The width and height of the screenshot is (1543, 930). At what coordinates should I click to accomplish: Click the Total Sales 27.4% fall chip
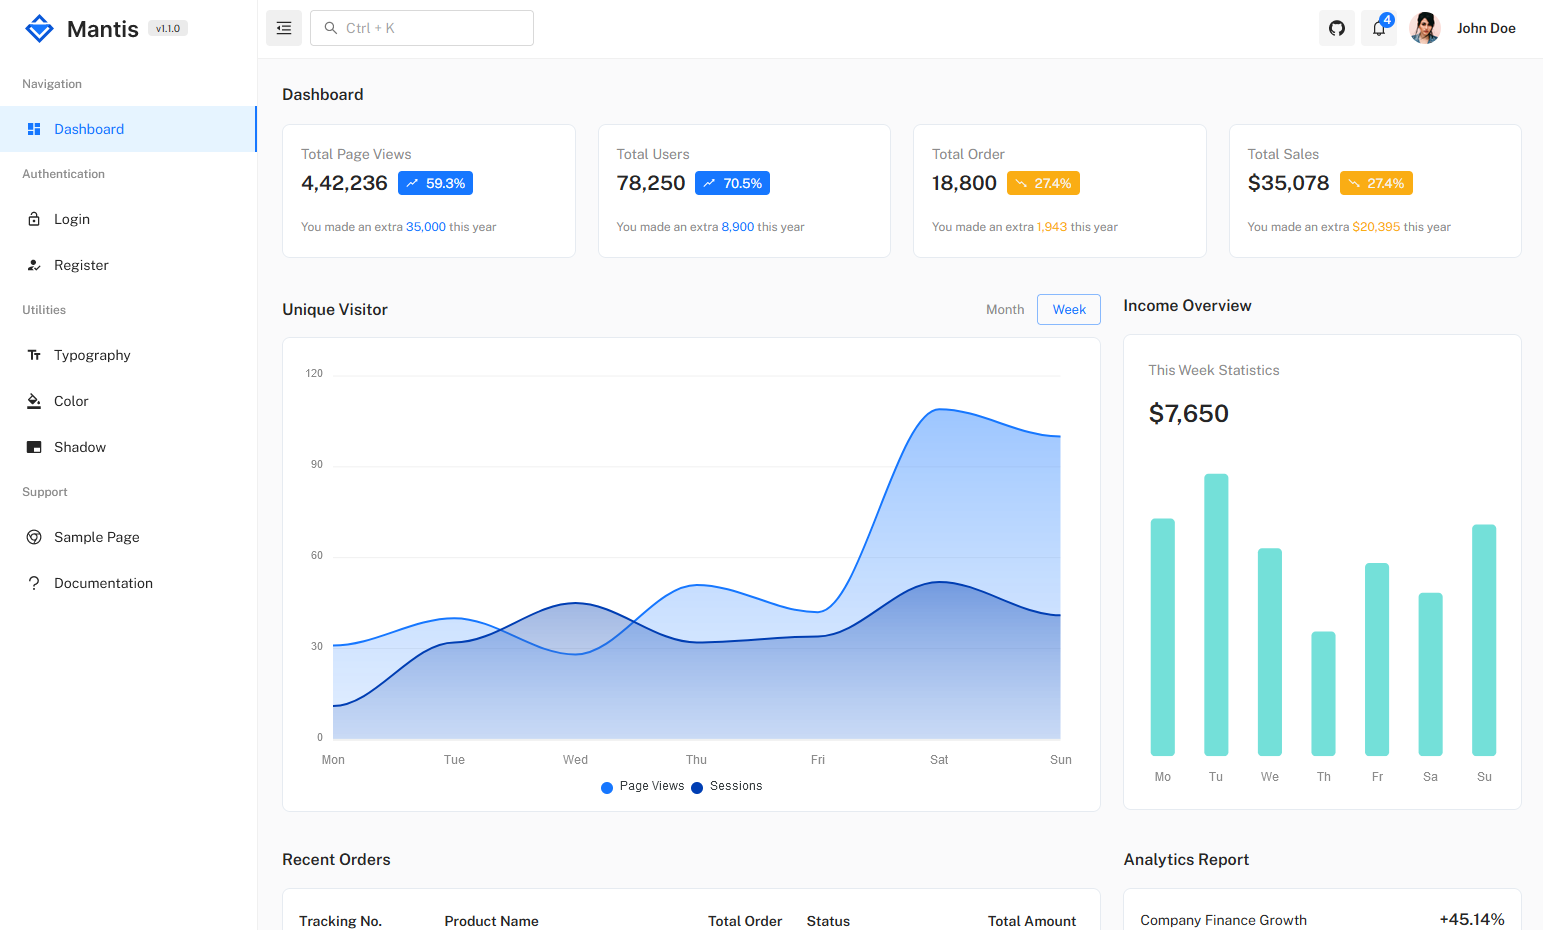tap(1376, 183)
